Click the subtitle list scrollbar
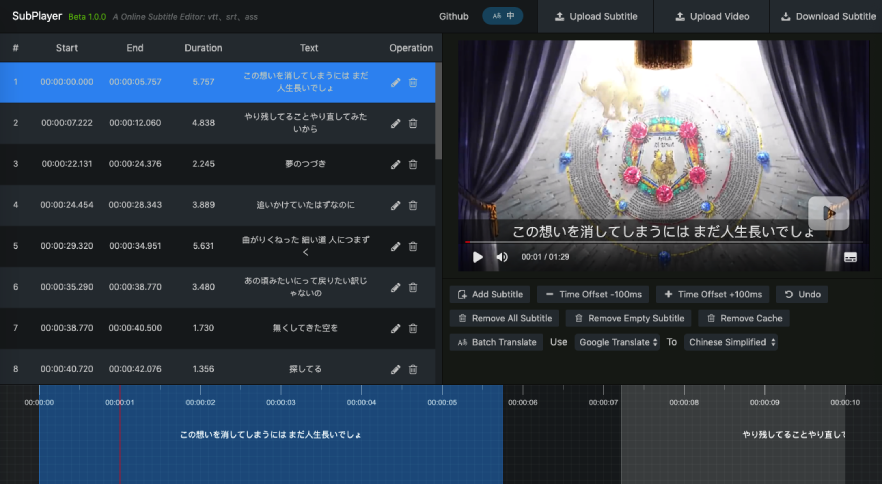Image resolution: width=882 pixels, height=484 pixels. coord(439,111)
